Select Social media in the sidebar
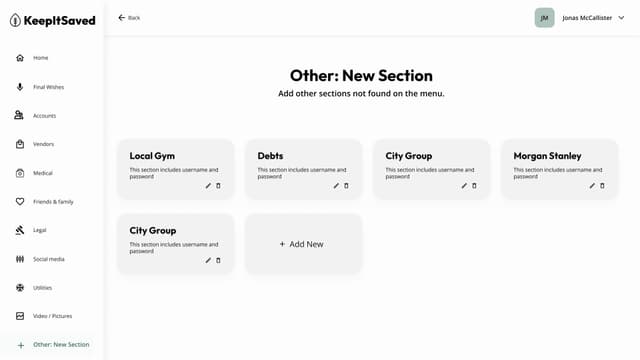 point(49,259)
